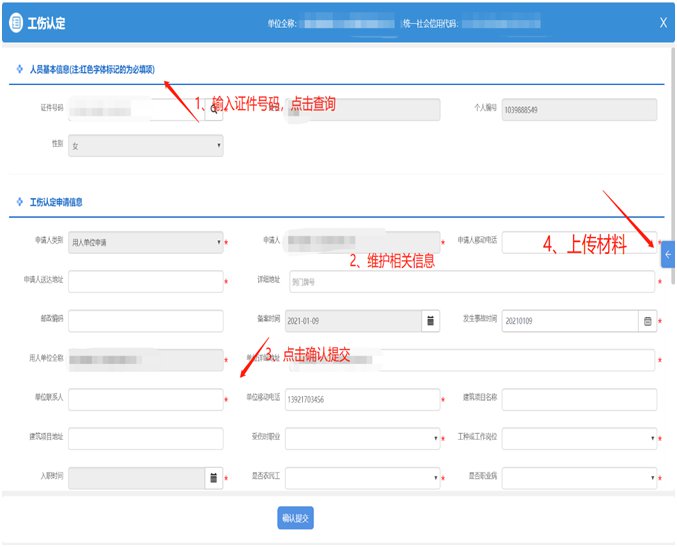Click the 邮政编码 text box
Viewport: 677px width, 547px height.
click(x=145, y=321)
